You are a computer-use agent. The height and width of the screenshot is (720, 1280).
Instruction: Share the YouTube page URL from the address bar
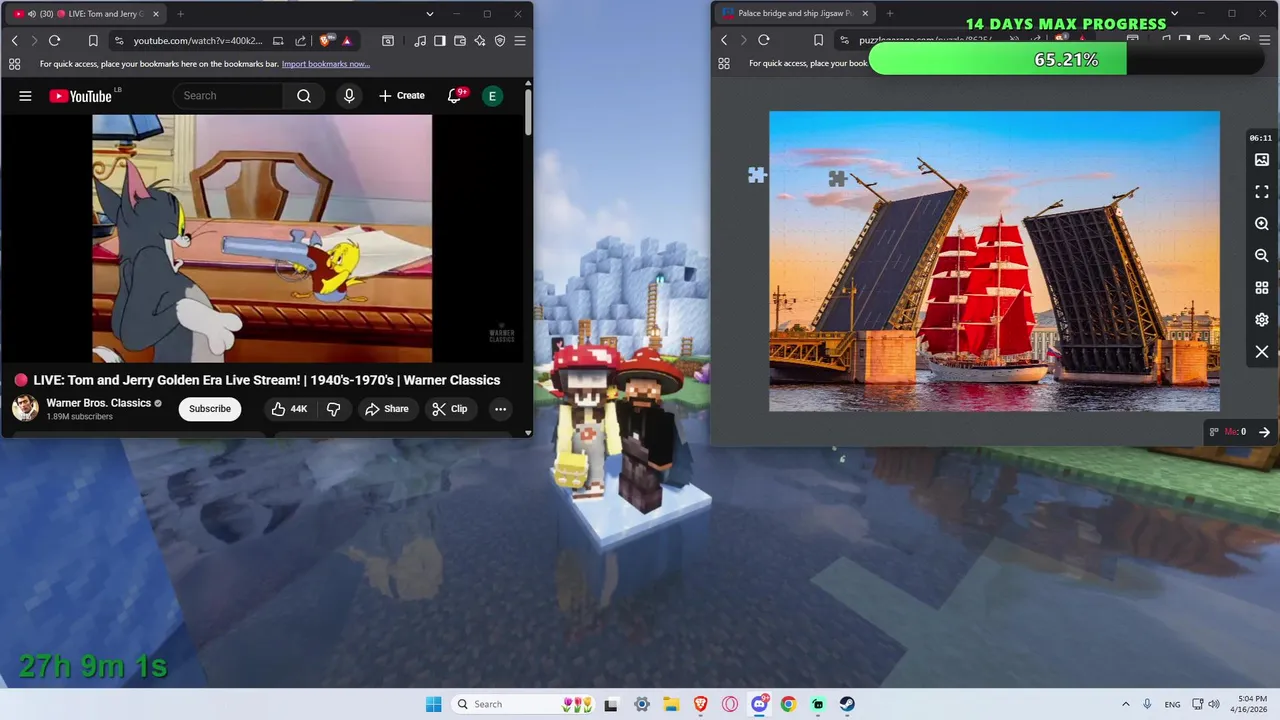pos(301,41)
